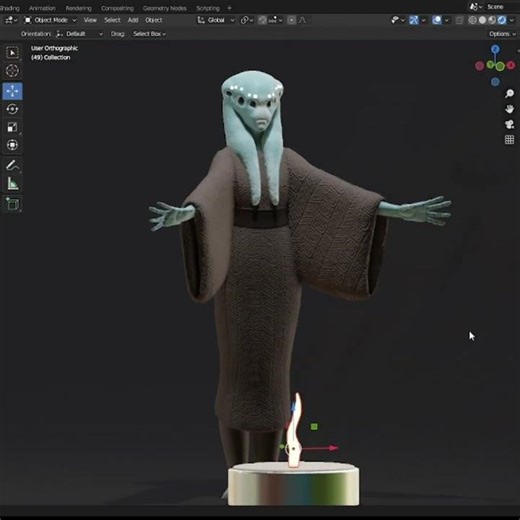Open the Add menu

click(133, 20)
